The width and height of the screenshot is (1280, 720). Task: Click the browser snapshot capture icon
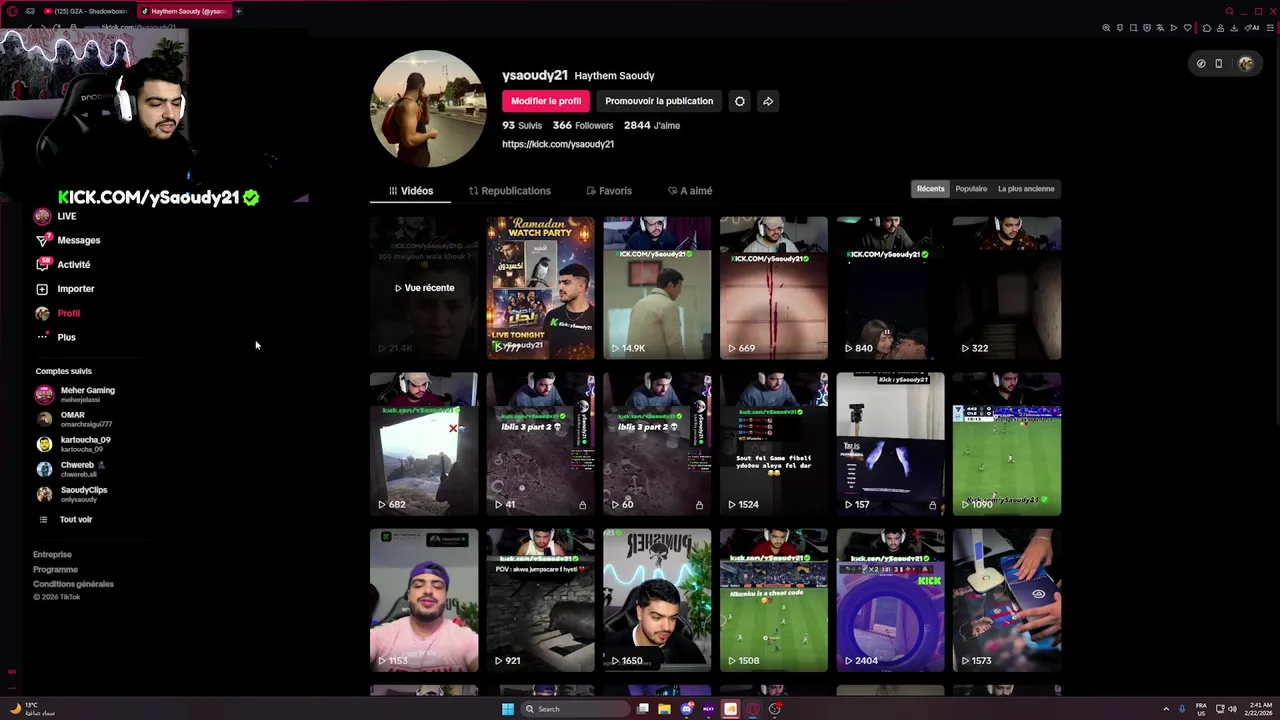(x=1133, y=28)
